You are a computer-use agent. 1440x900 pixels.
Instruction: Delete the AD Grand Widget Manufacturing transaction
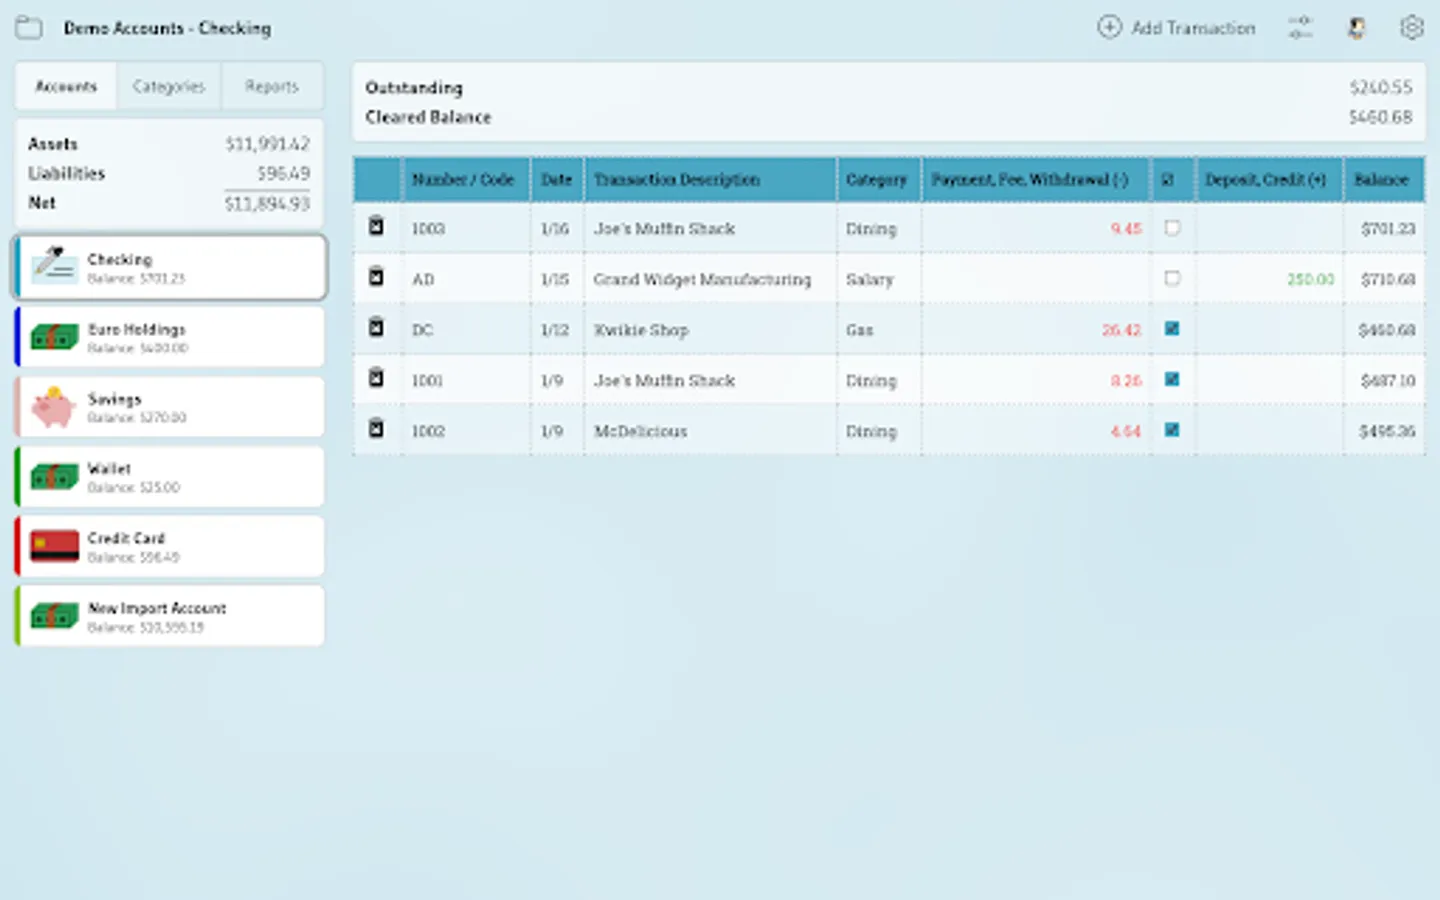pyautogui.click(x=376, y=276)
